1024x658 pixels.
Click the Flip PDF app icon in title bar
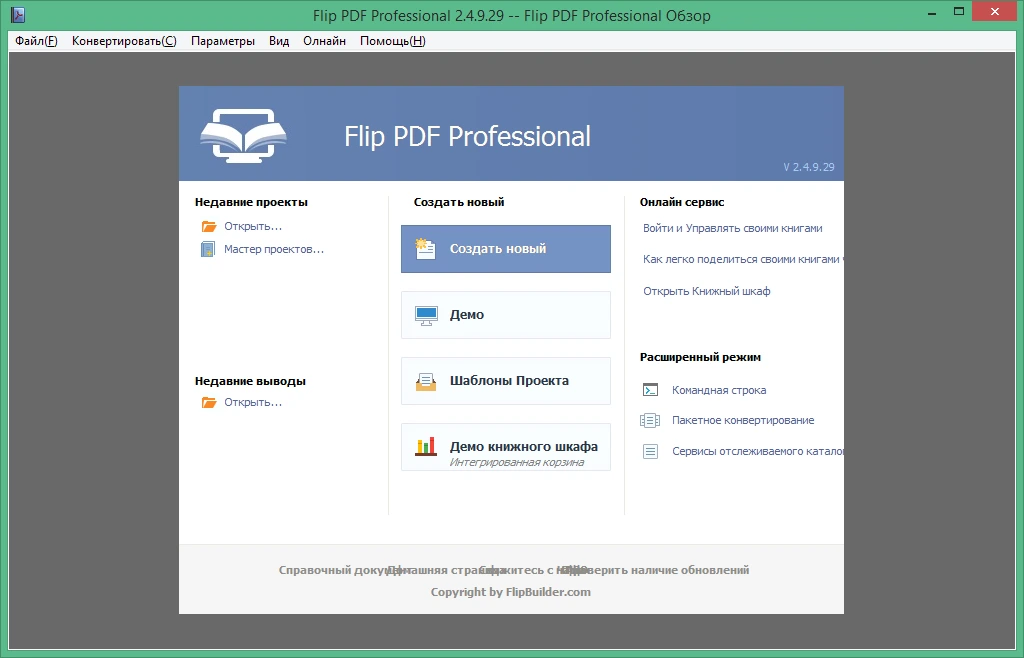point(18,14)
